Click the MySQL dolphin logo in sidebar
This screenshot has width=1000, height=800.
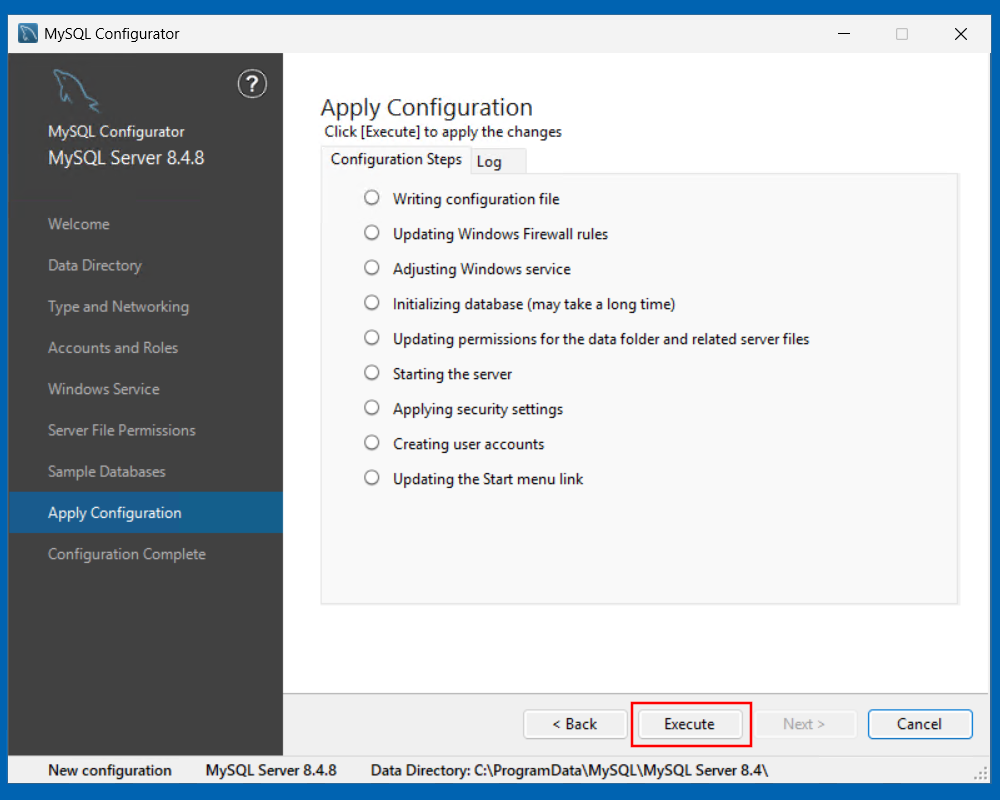pyautogui.click(x=76, y=91)
